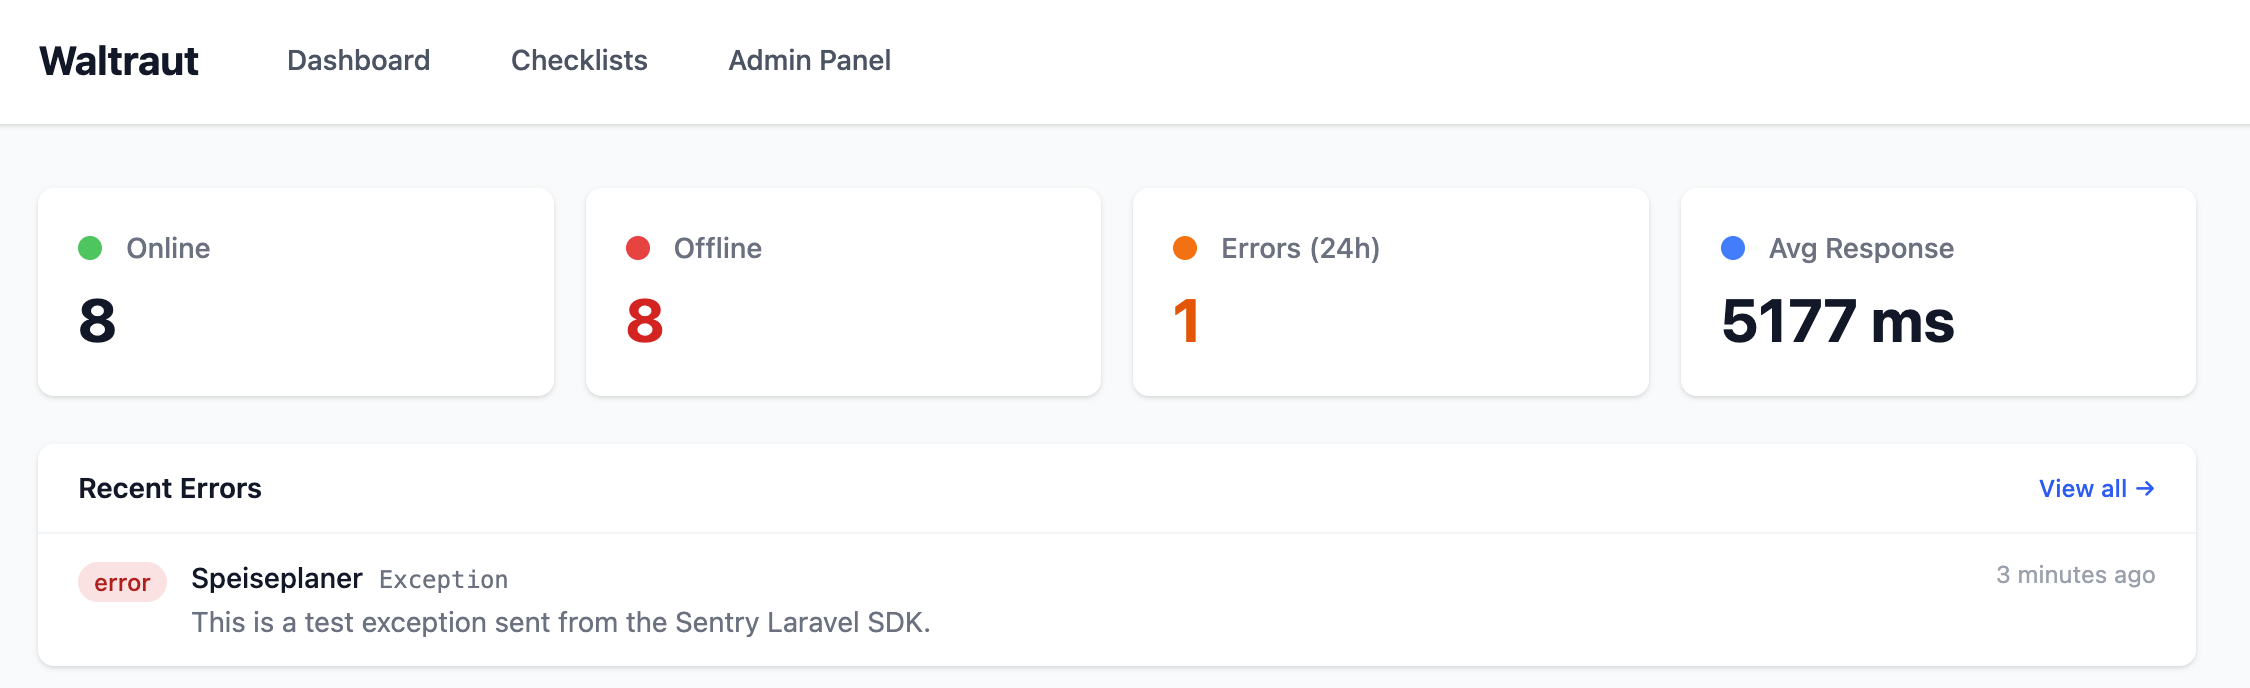This screenshot has height=688, width=2250.
Task: Select the Online count number
Action: point(98,321)
